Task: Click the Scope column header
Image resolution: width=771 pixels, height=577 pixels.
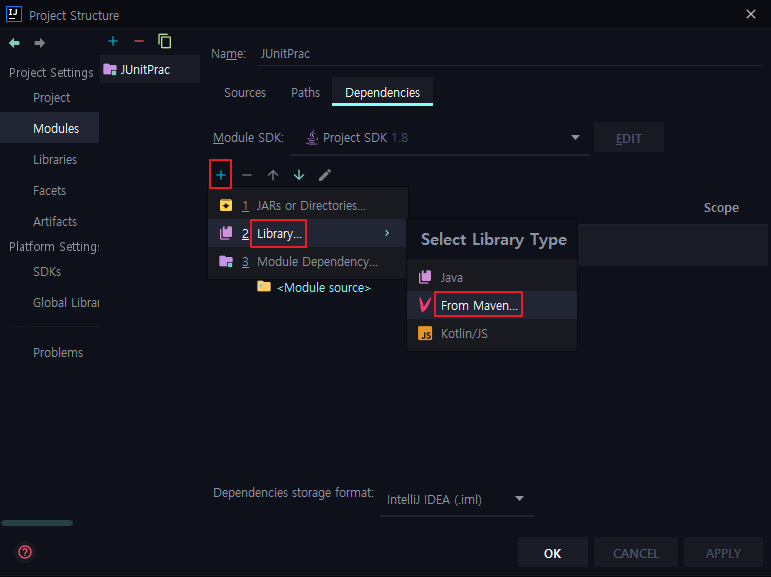Action: tap(721, 208)
